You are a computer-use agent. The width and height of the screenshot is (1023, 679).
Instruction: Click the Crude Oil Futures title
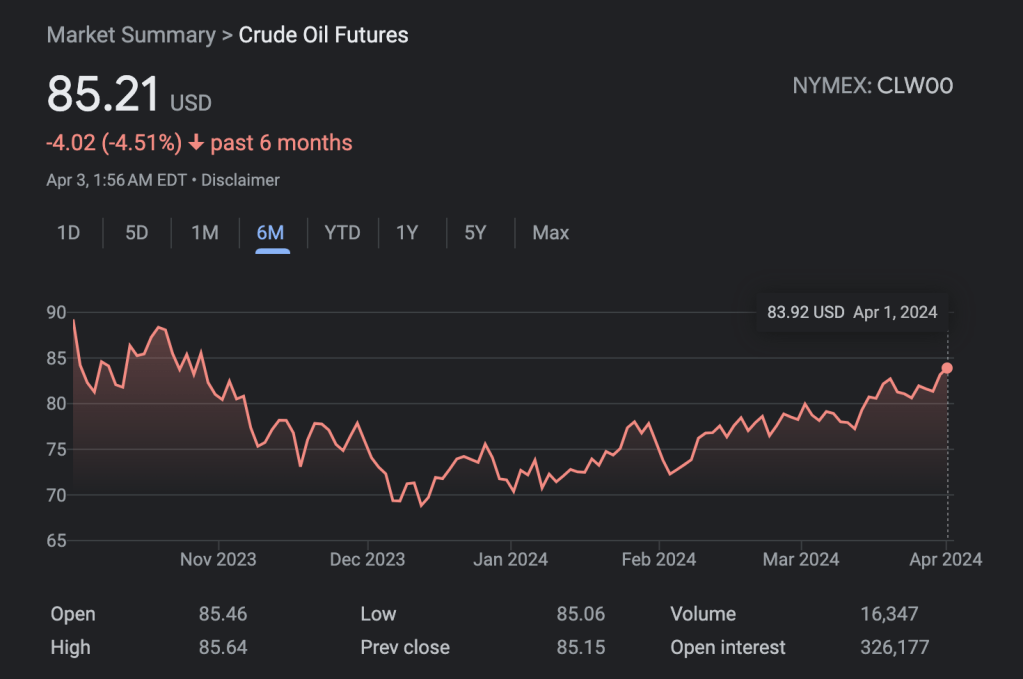coord(323,35)
